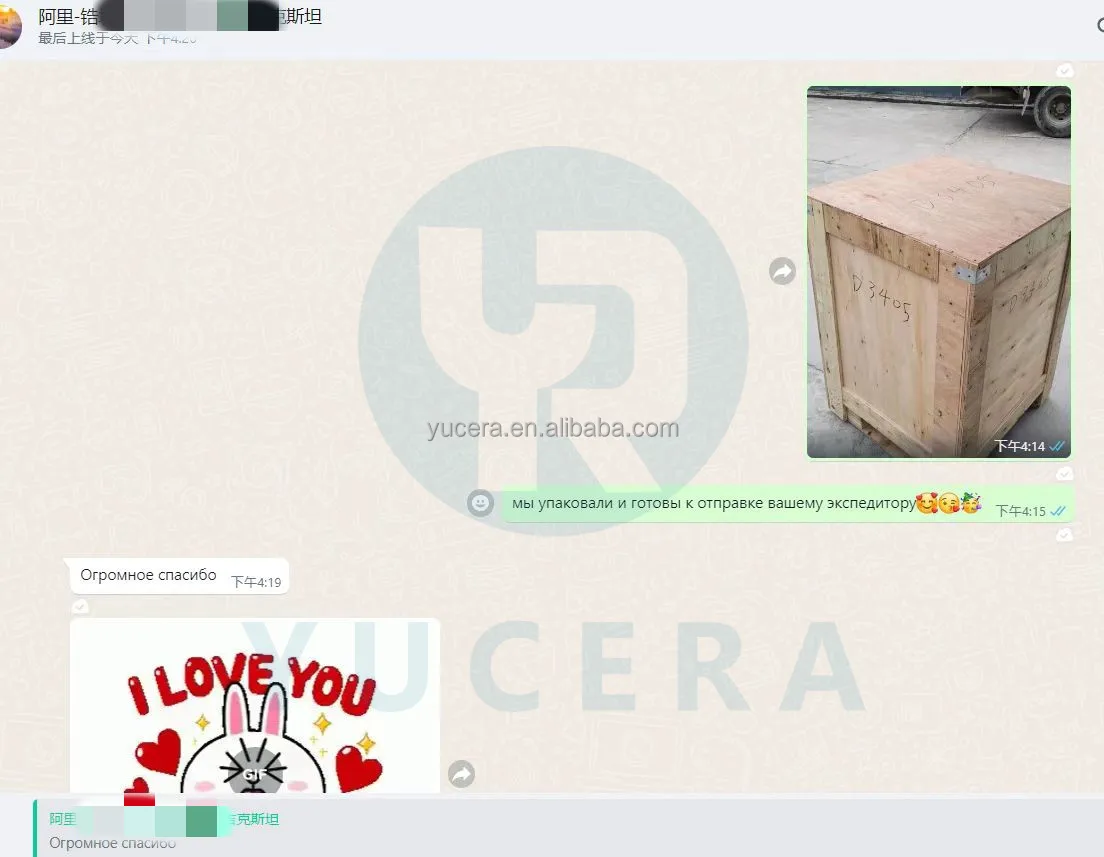The height and width of the screenshot is (857, 1104).
Task: Open the wooden crate photo
Action: pyautogui.click(x=939, y=273)
